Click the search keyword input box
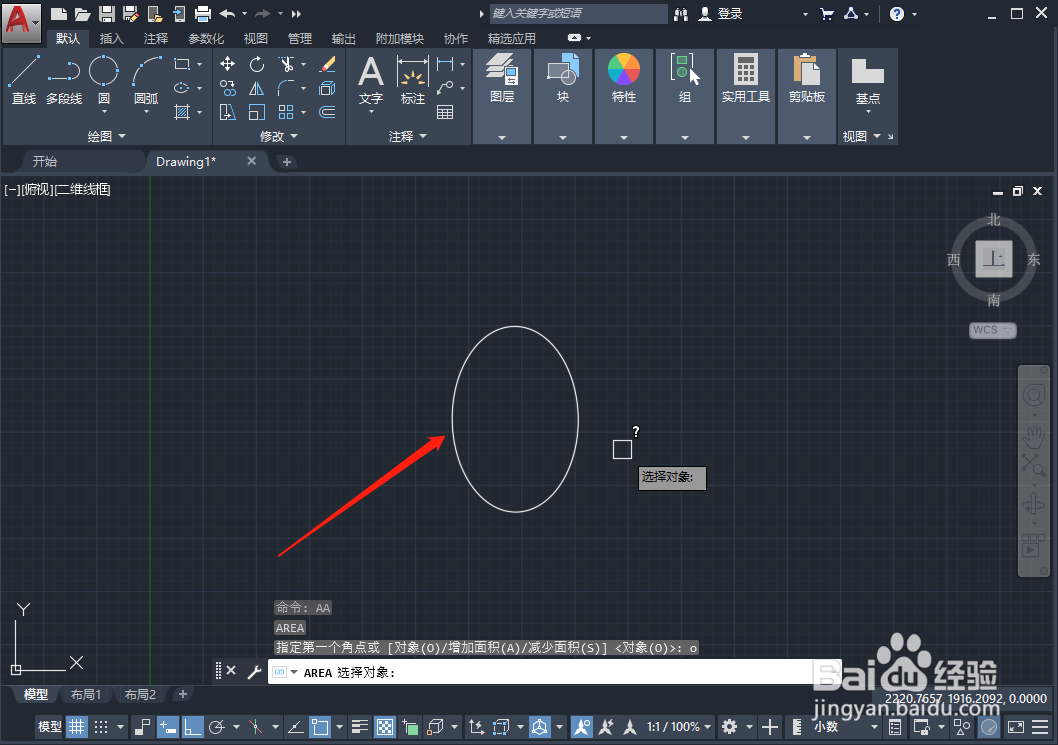This screenshot has width=1058, height=745. click(578, 13)
